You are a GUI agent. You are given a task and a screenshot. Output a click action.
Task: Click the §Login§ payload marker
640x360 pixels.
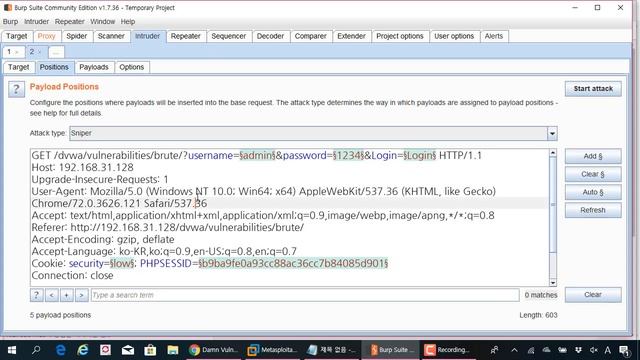click(x=420, y=156)
